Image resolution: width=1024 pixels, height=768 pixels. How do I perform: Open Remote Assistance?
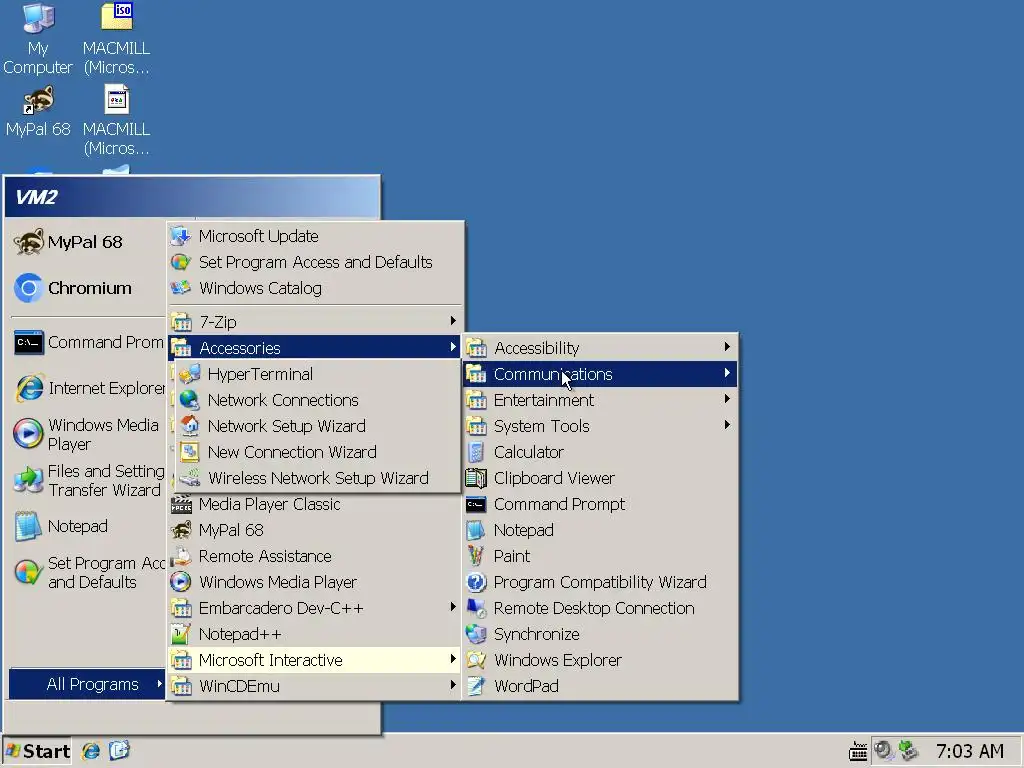[315, 556]
